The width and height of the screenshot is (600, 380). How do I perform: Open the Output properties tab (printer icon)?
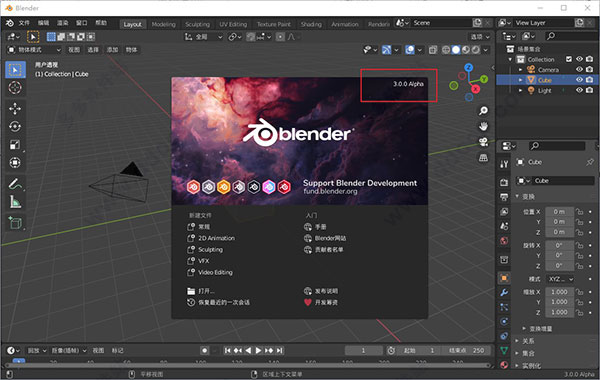pos(504,197)
